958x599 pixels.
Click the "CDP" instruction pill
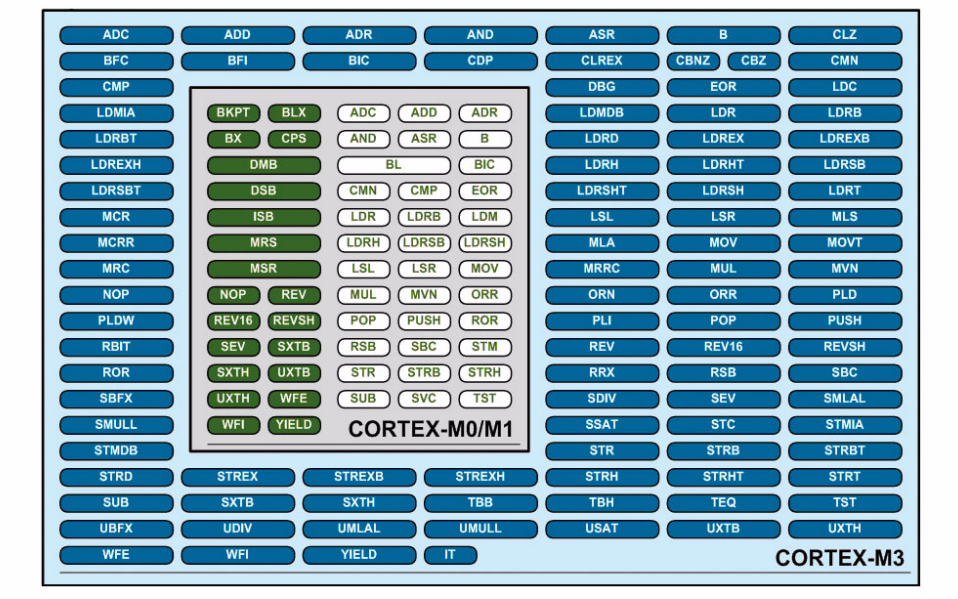tap(480, 61)
